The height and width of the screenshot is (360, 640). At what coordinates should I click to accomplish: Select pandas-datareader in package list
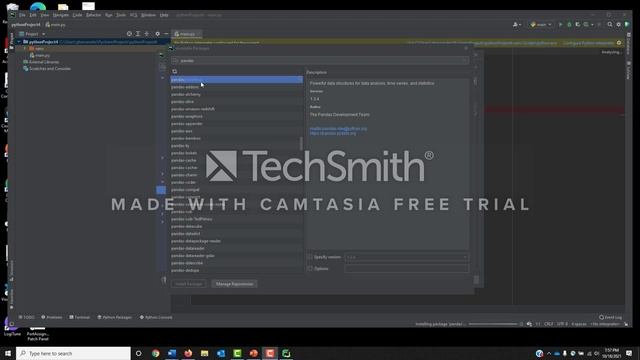[x=237, y=248]
